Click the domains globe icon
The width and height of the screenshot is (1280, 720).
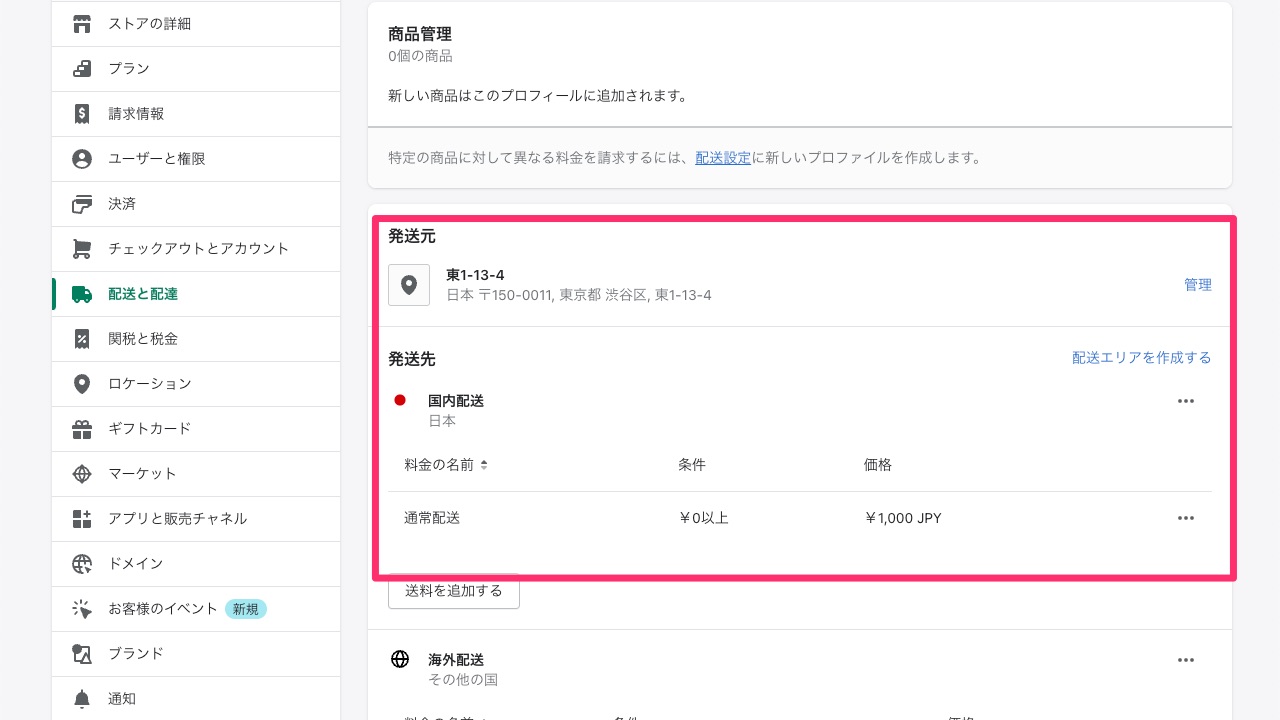coord(82,564)
